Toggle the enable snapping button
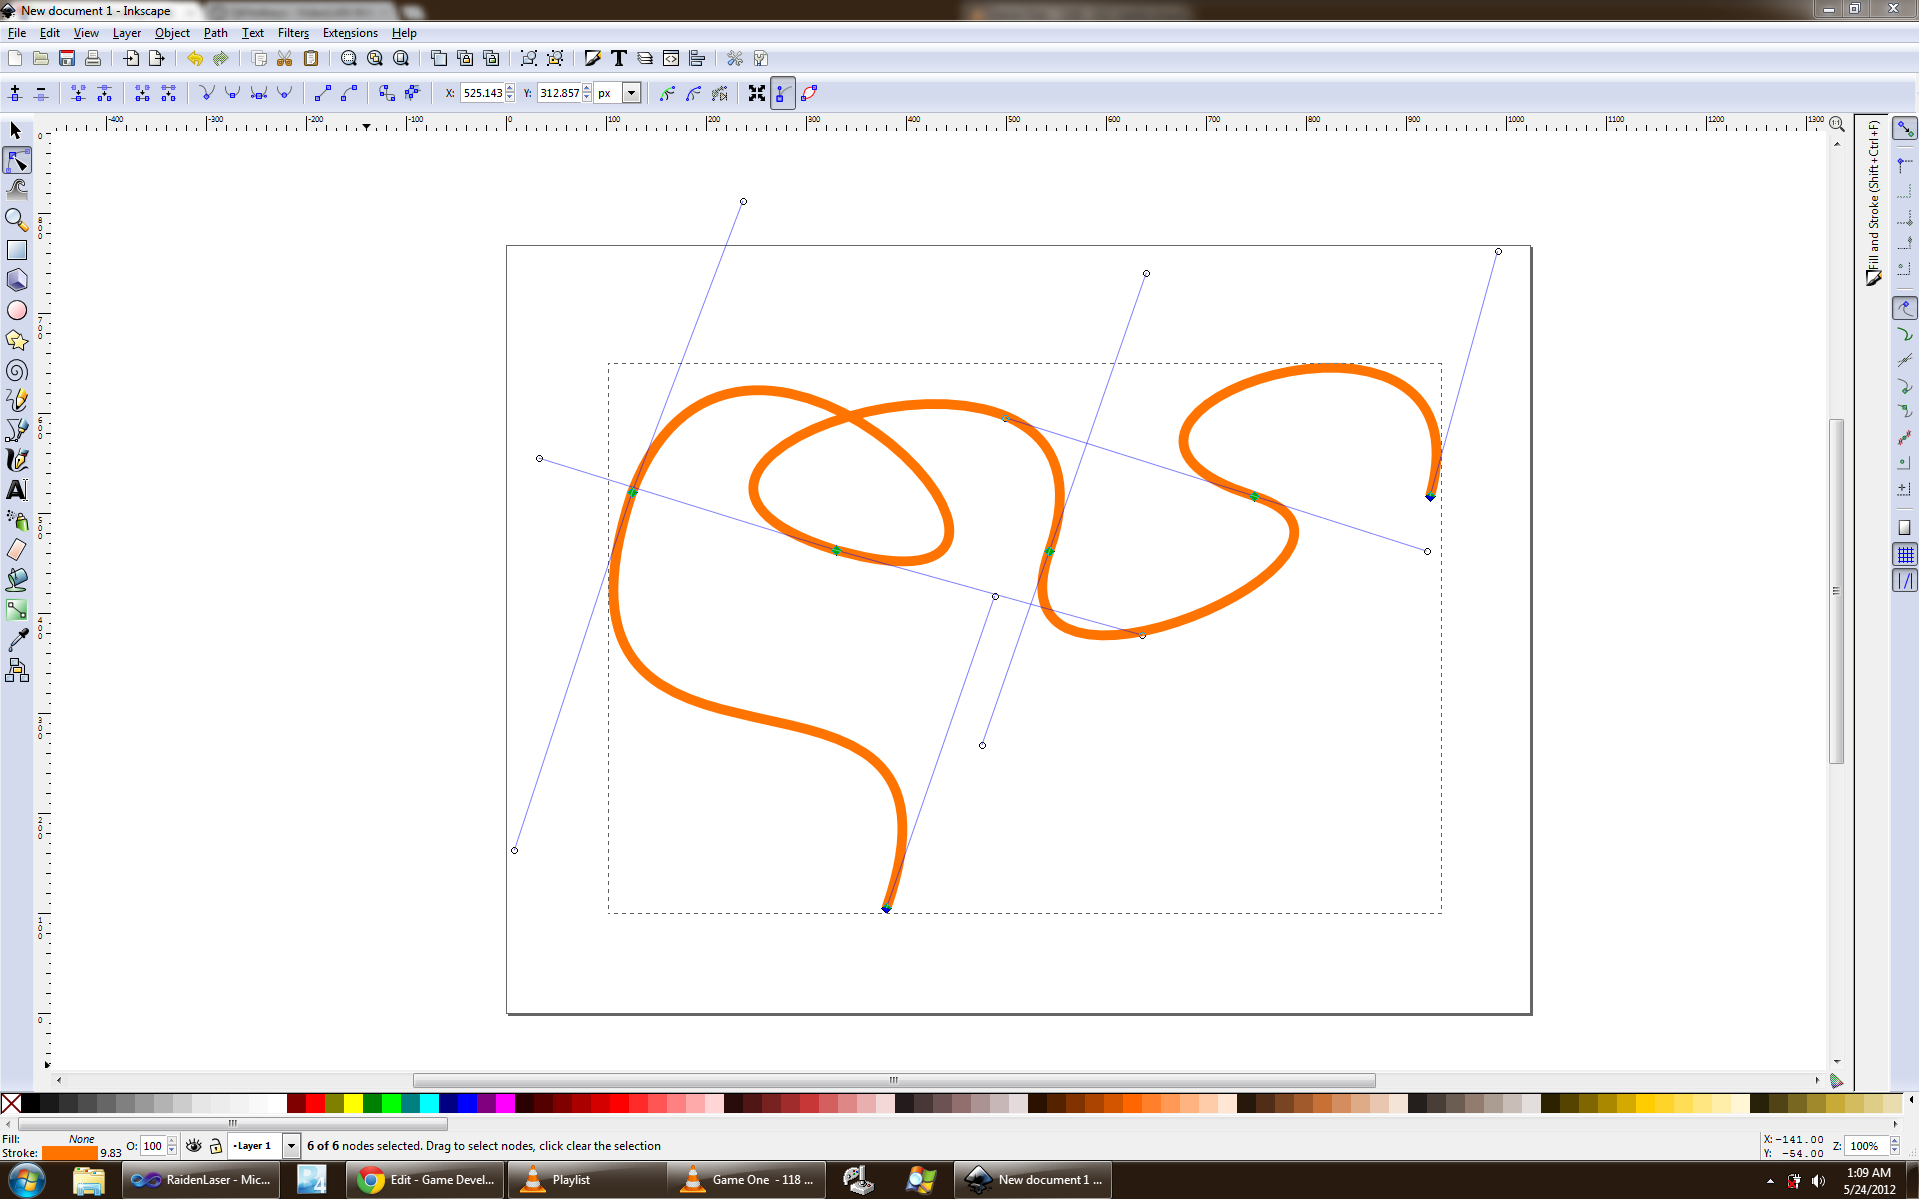 click(x=1905, y=129)
